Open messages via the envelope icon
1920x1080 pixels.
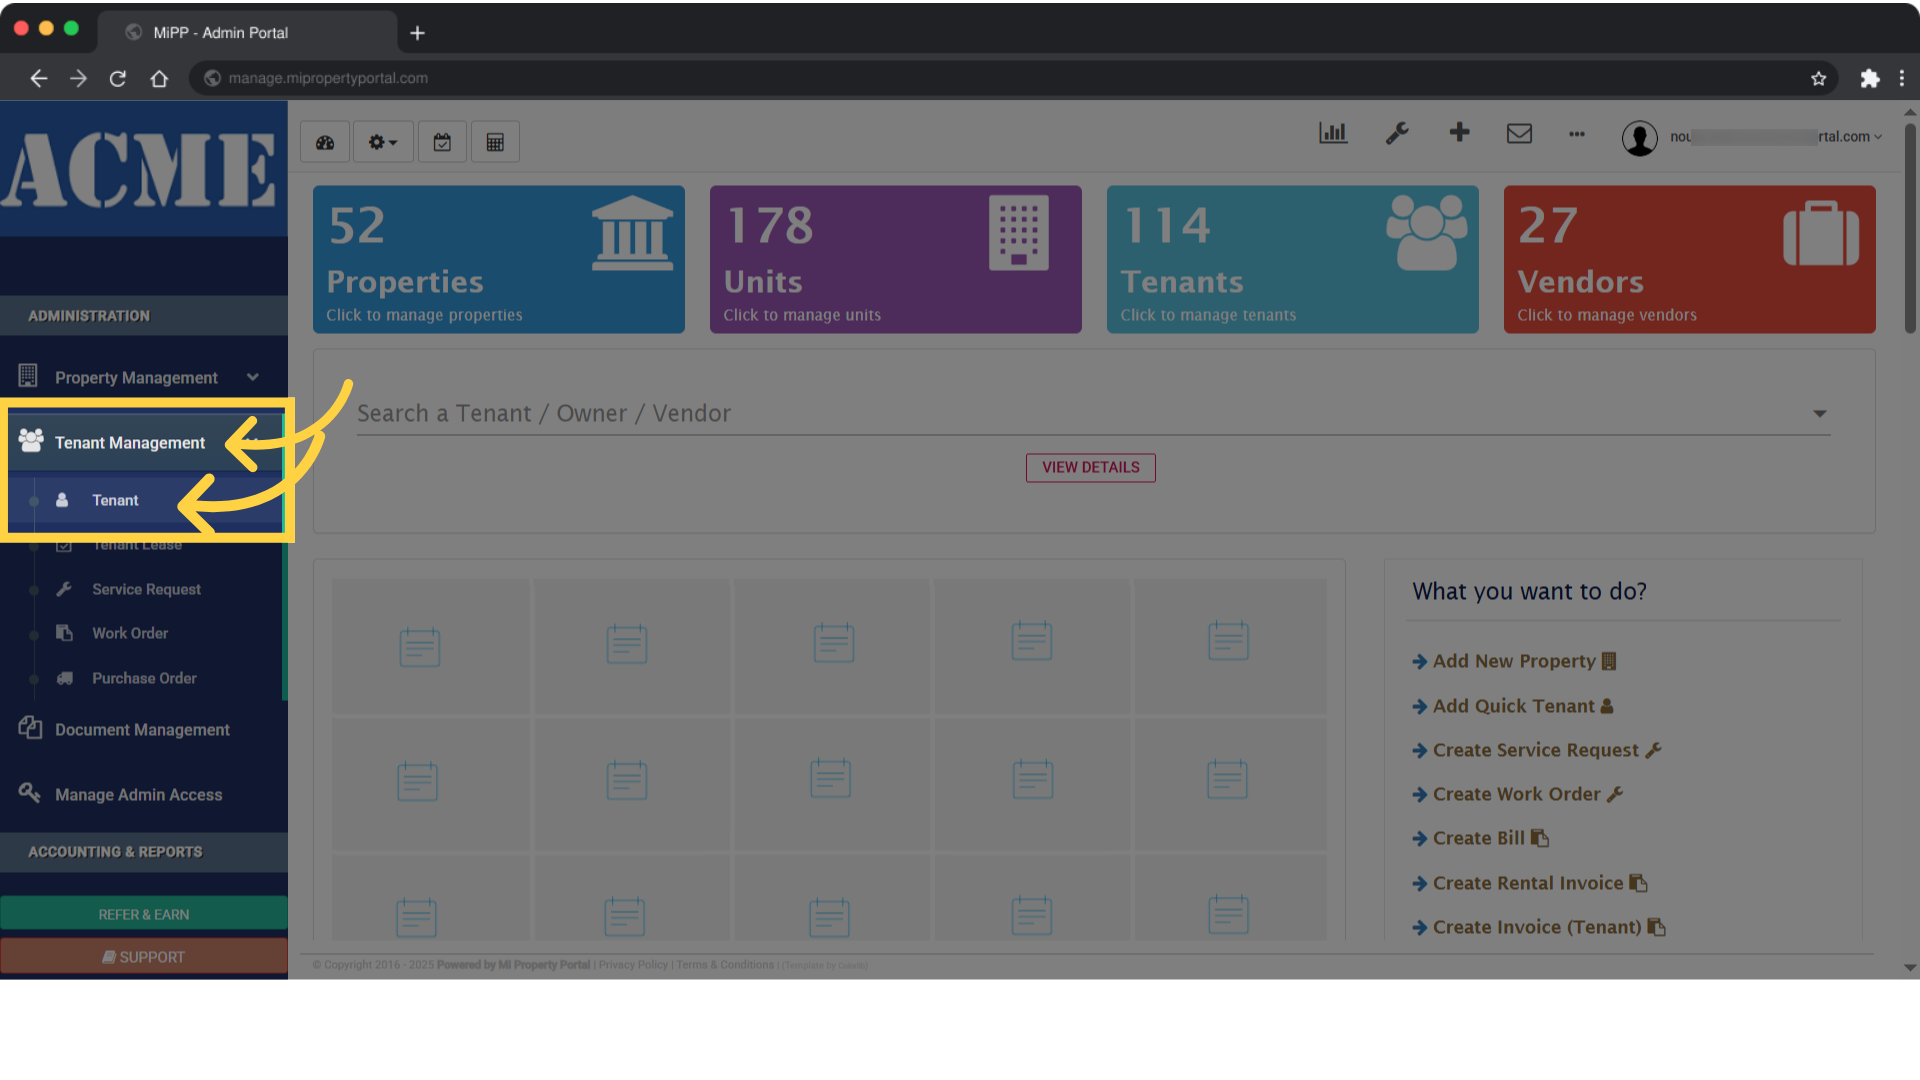click(x=1519, y=133)
